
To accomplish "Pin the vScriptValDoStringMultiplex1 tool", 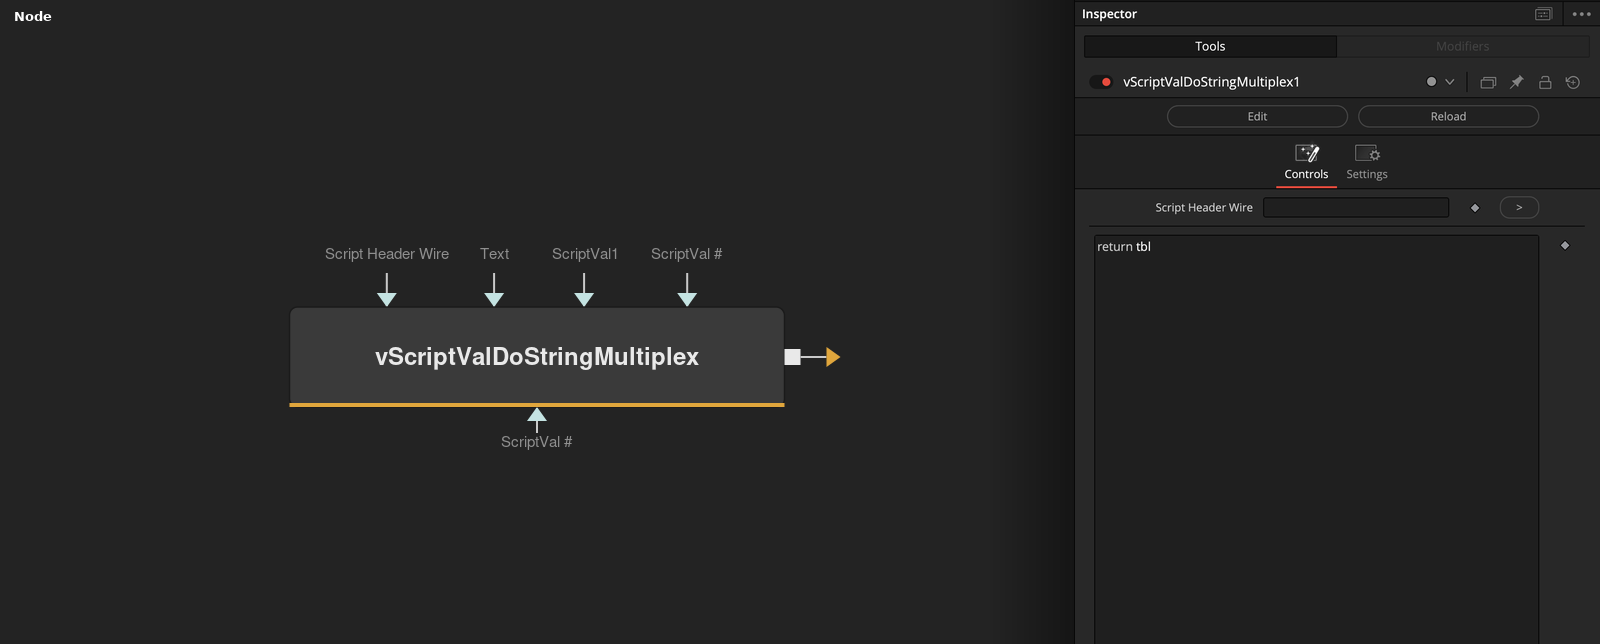I will 1516,82.
